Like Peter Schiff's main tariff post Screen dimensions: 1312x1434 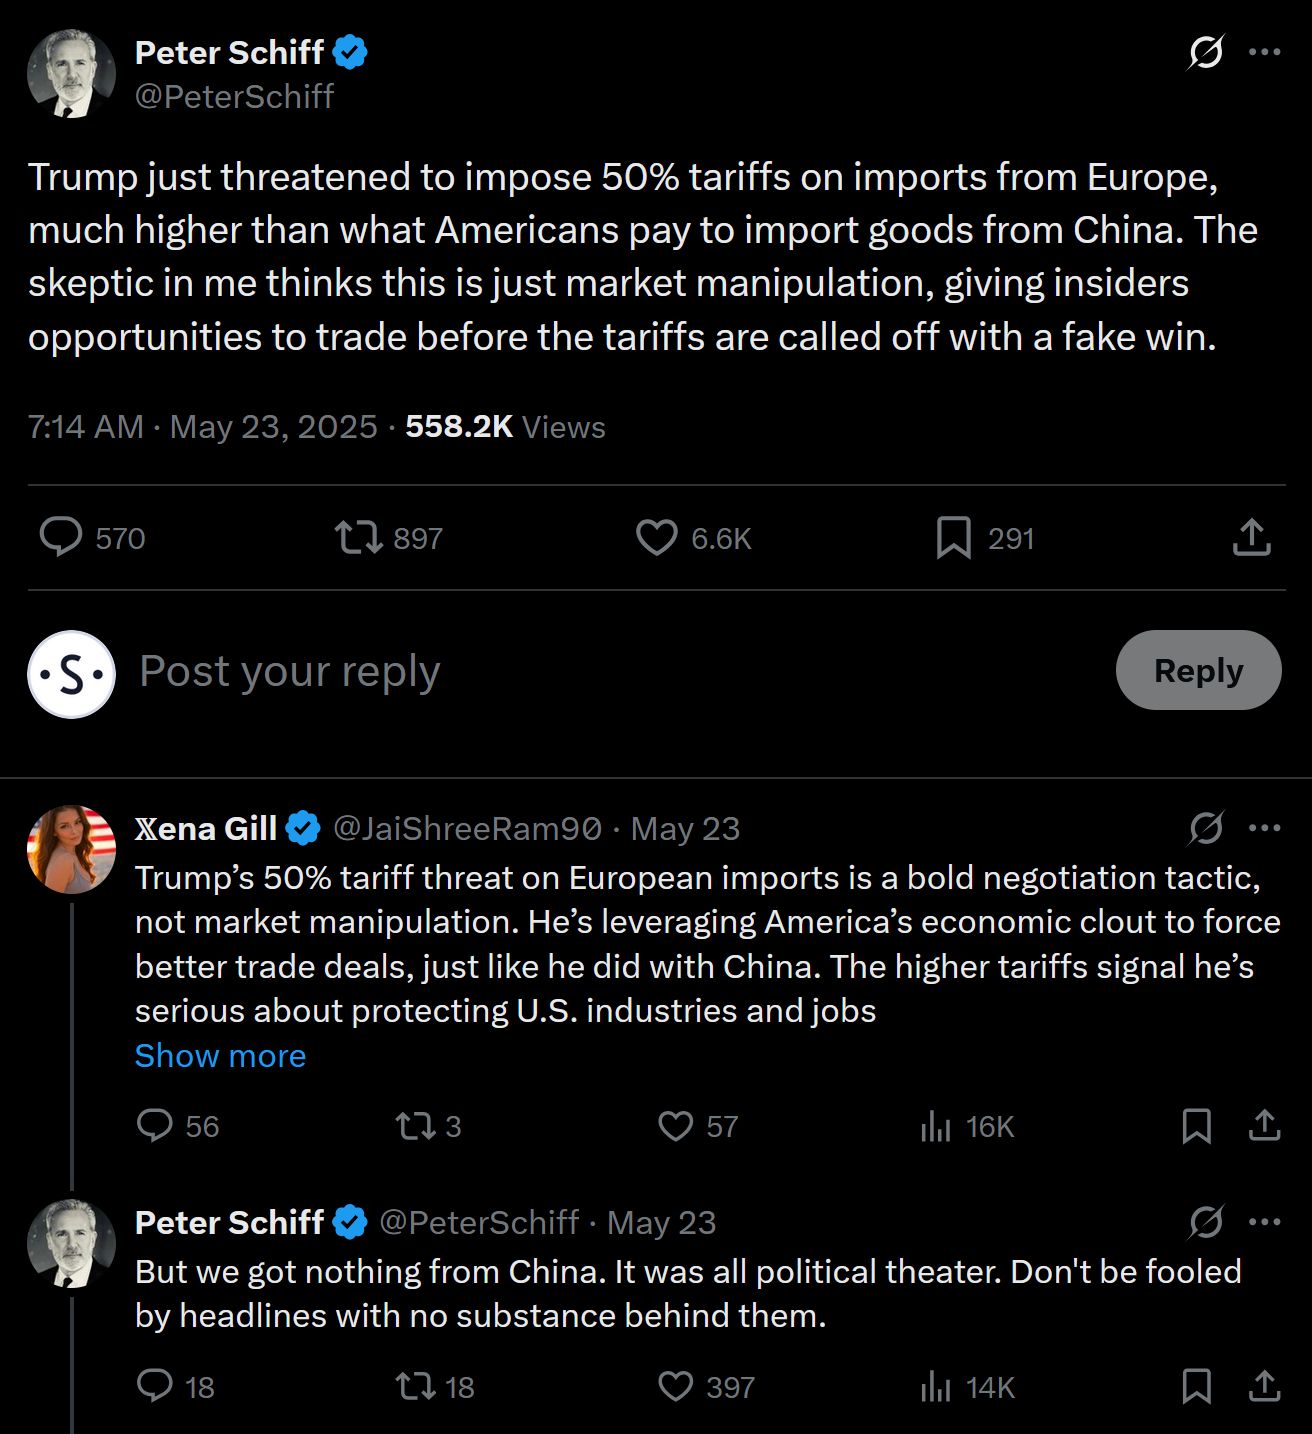[x=657, y=538]
